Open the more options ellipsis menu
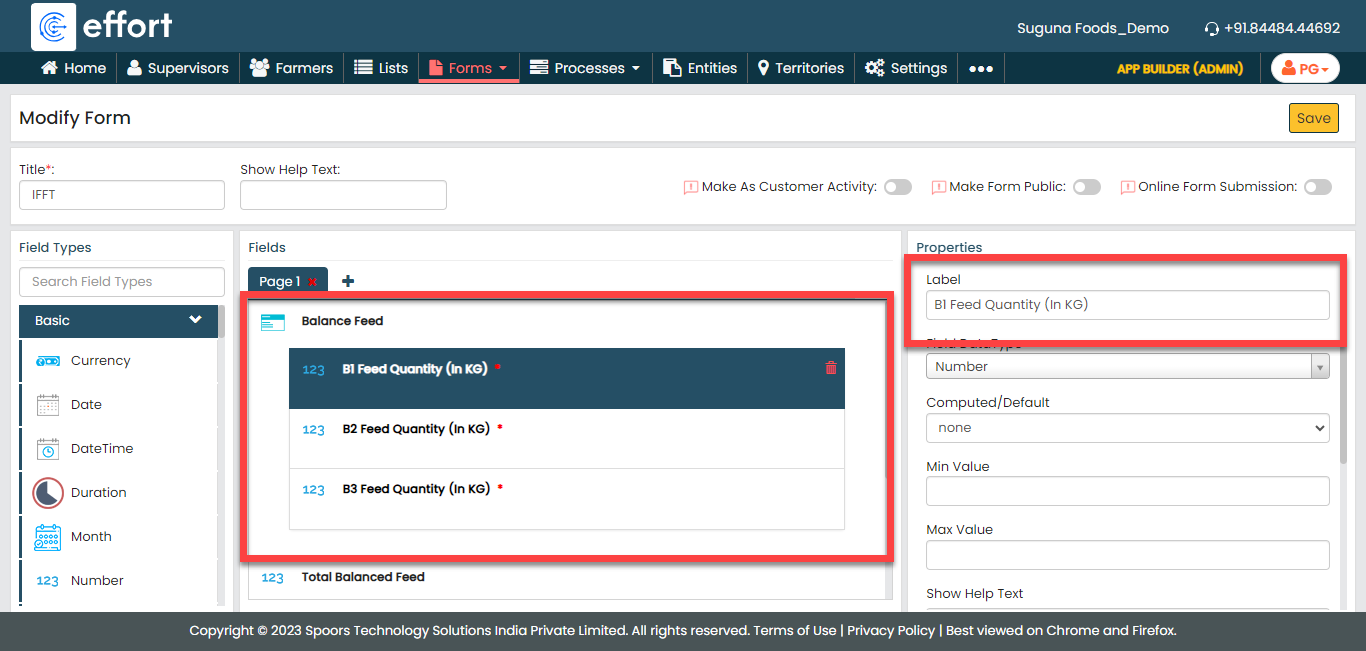 (x=981, y=69)
